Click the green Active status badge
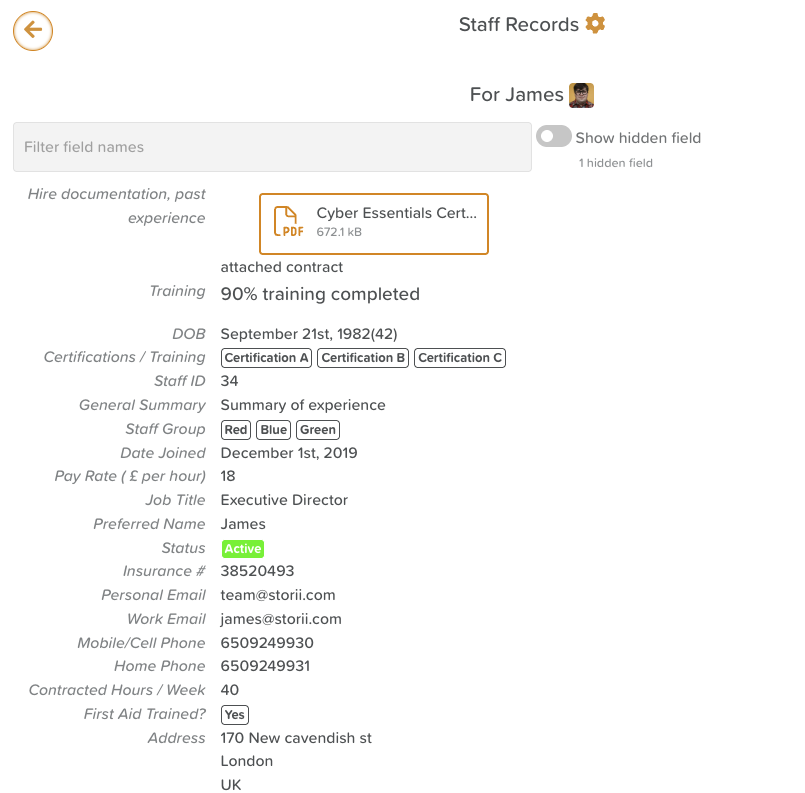 click(243, 549)
